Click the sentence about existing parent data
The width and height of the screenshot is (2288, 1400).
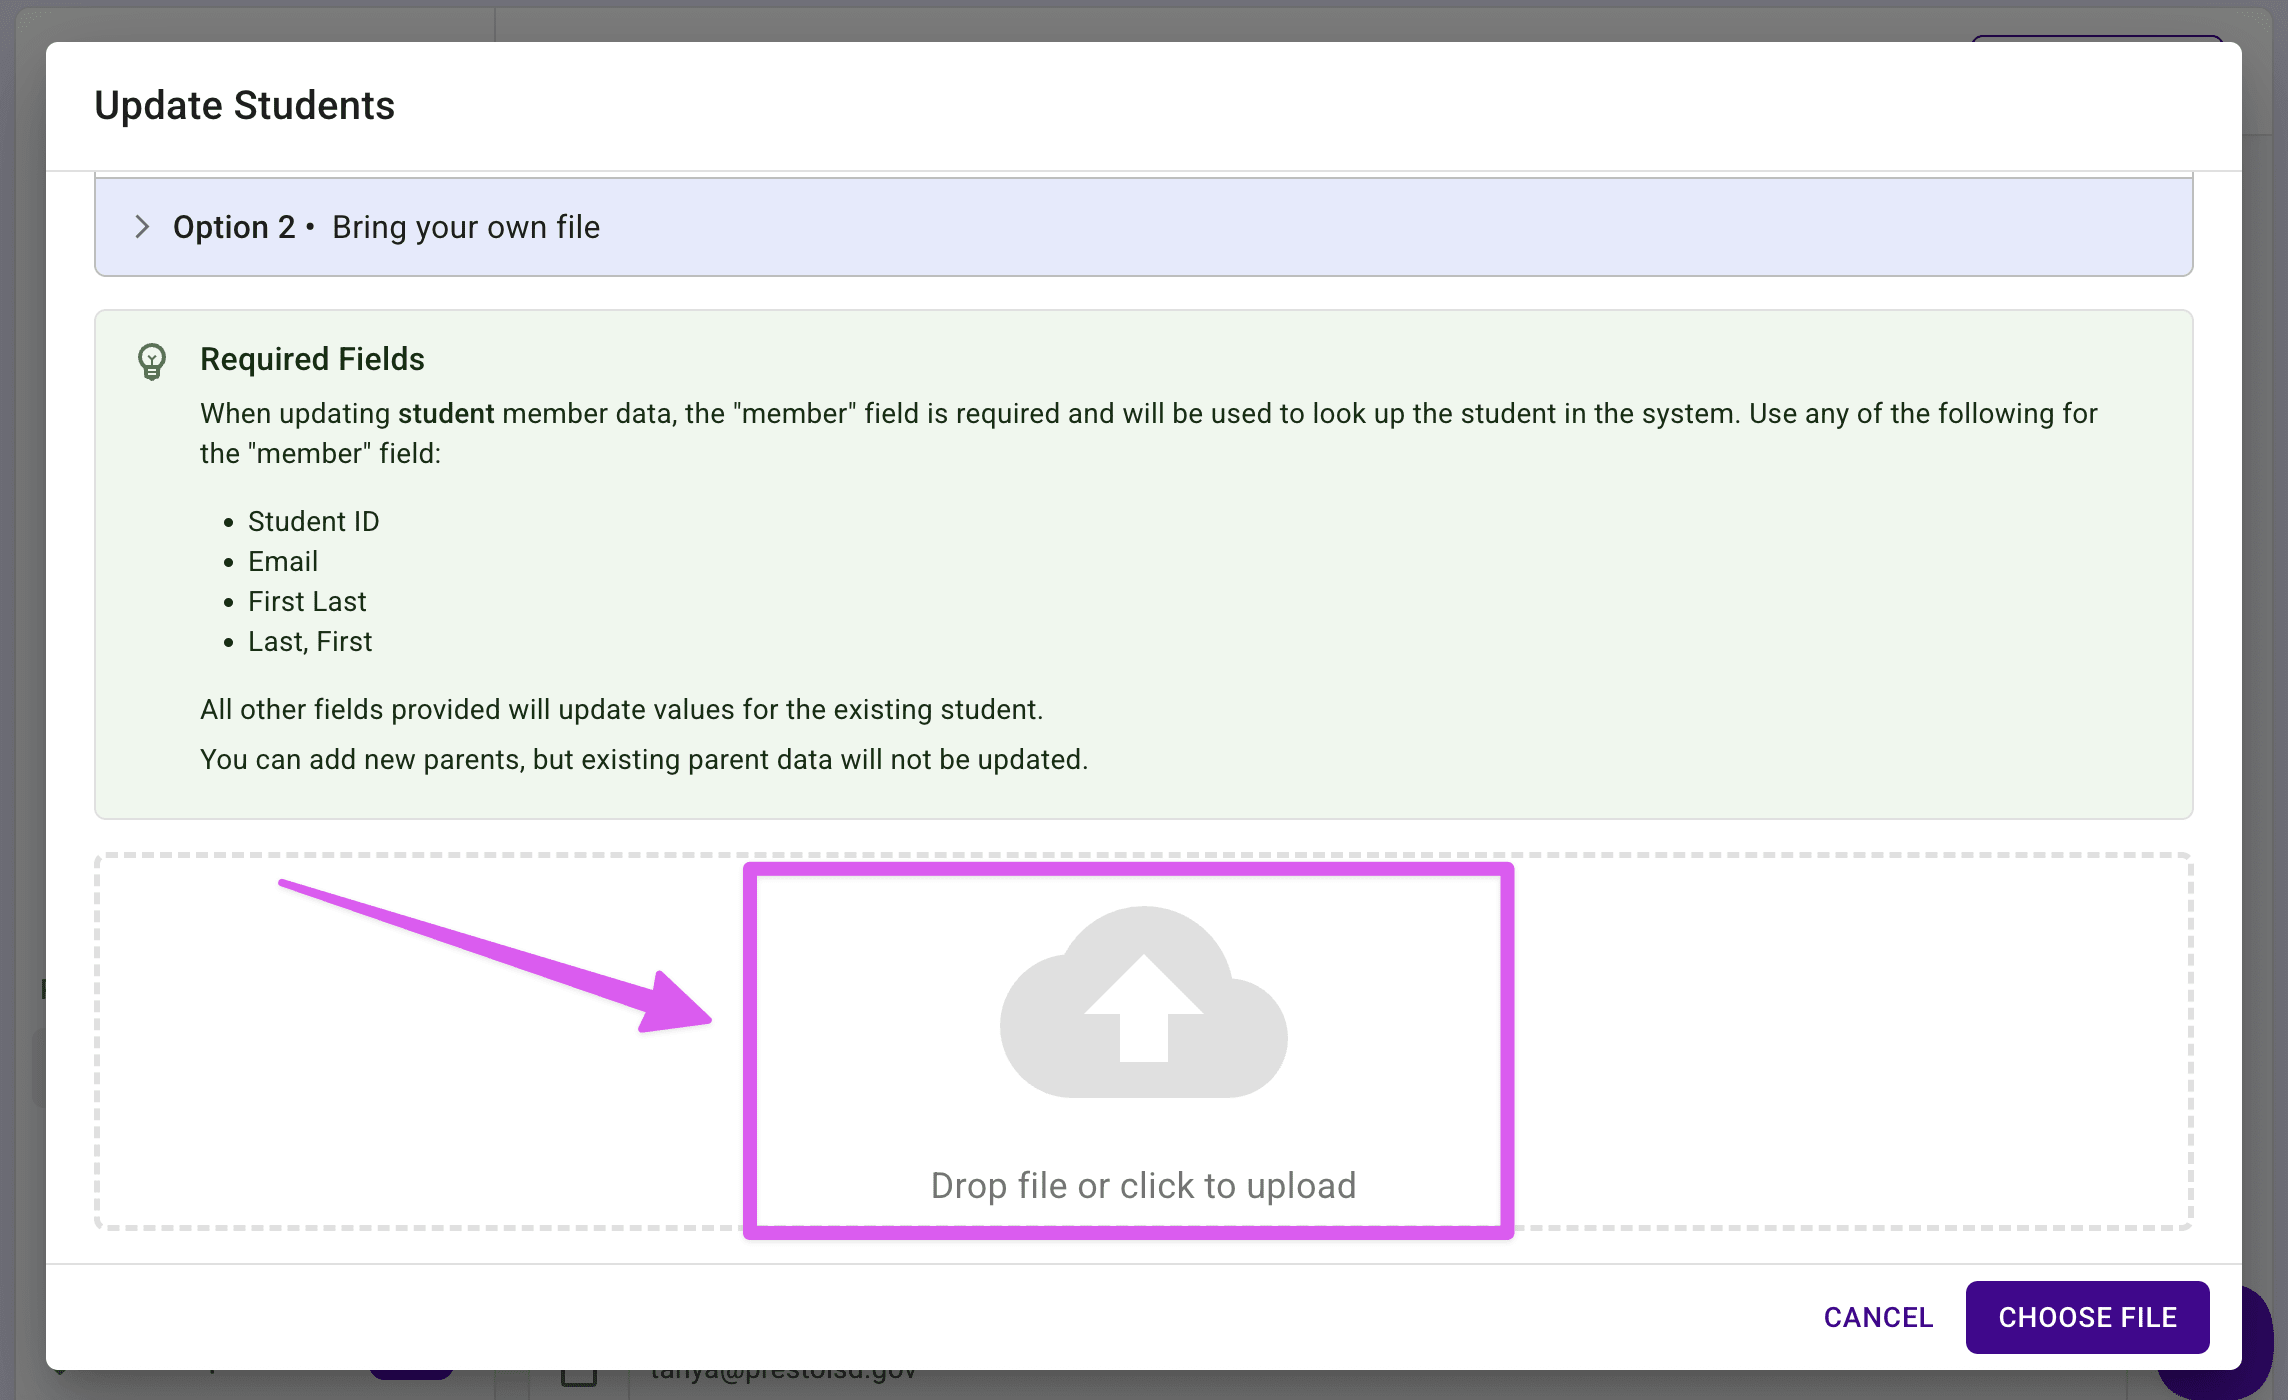[644, 759]
